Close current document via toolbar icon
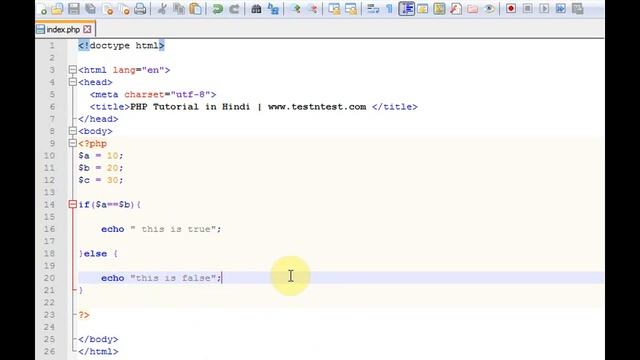This screenshot has height=360, width=640. pyautogui.click(x=108, y=9)
